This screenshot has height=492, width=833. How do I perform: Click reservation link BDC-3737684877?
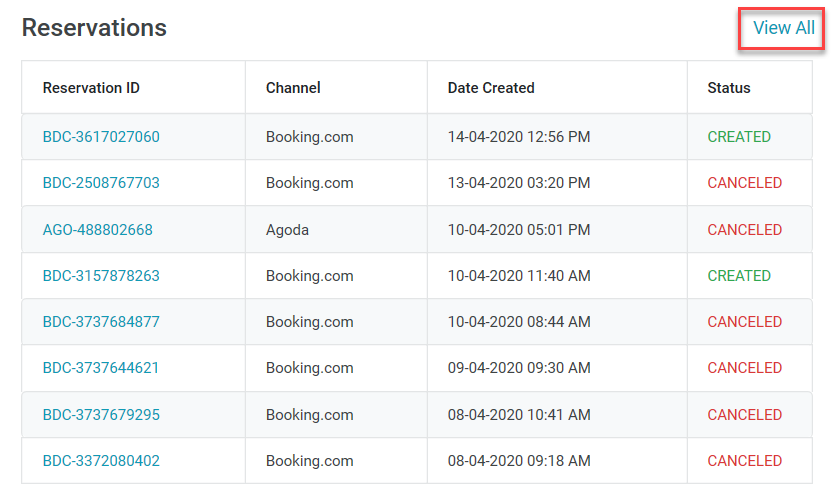101,322
